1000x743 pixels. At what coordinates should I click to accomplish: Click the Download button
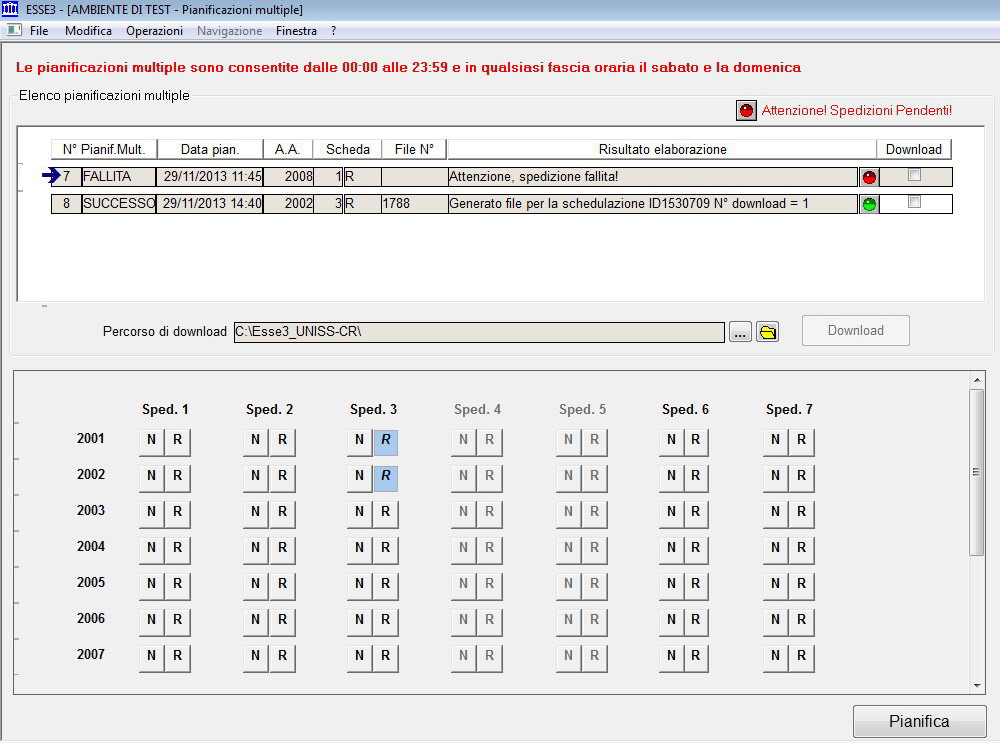tap(855, 330)
